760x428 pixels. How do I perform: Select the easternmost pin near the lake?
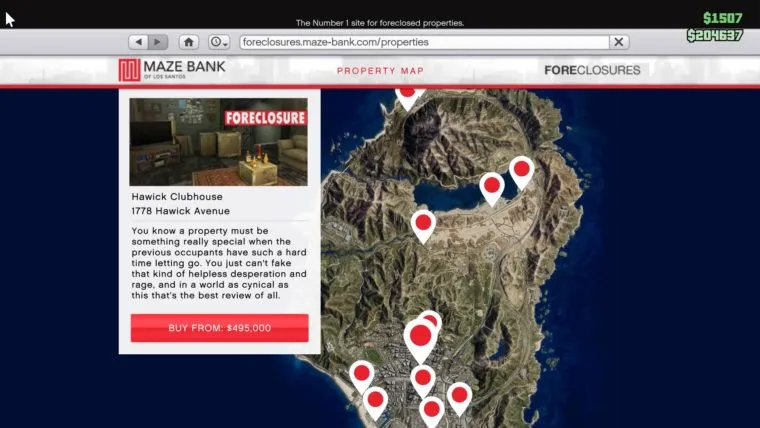(x=521, y=170)
